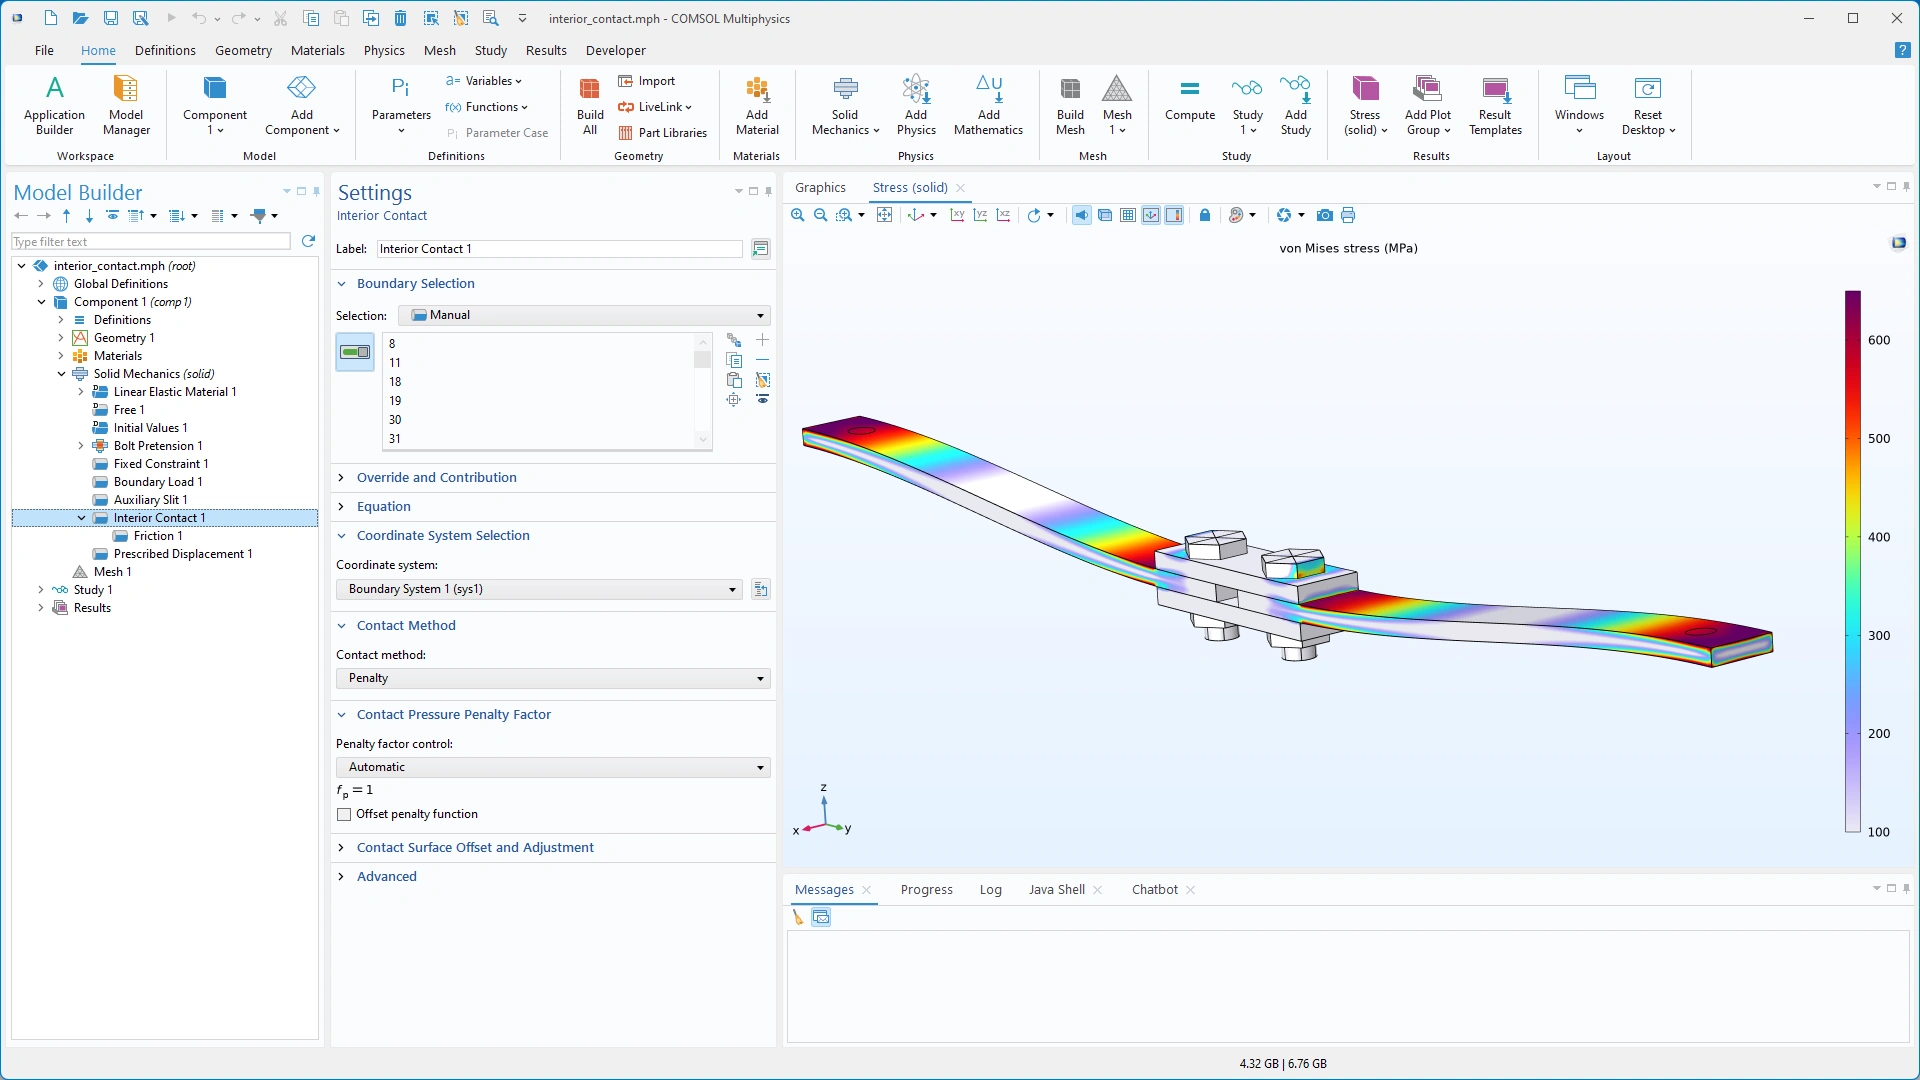Select Friction 1 node in tree

[157, 536]
